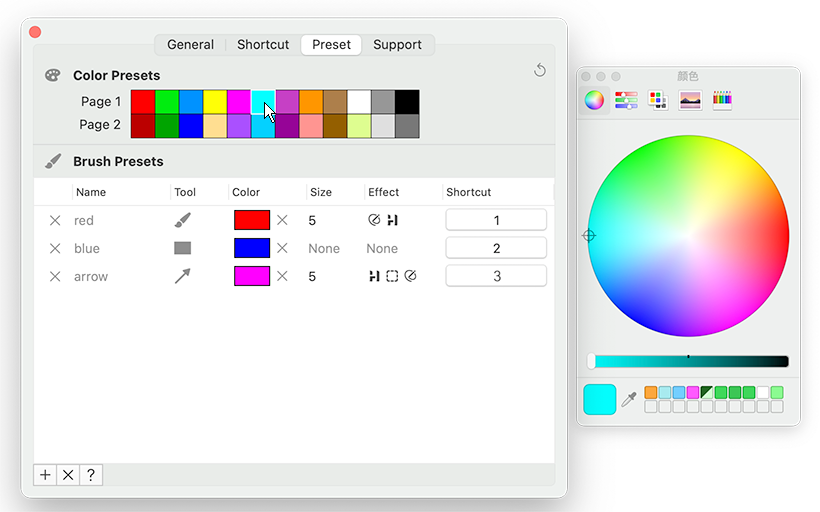Click the effect value None in blue row

coord(382,248)
